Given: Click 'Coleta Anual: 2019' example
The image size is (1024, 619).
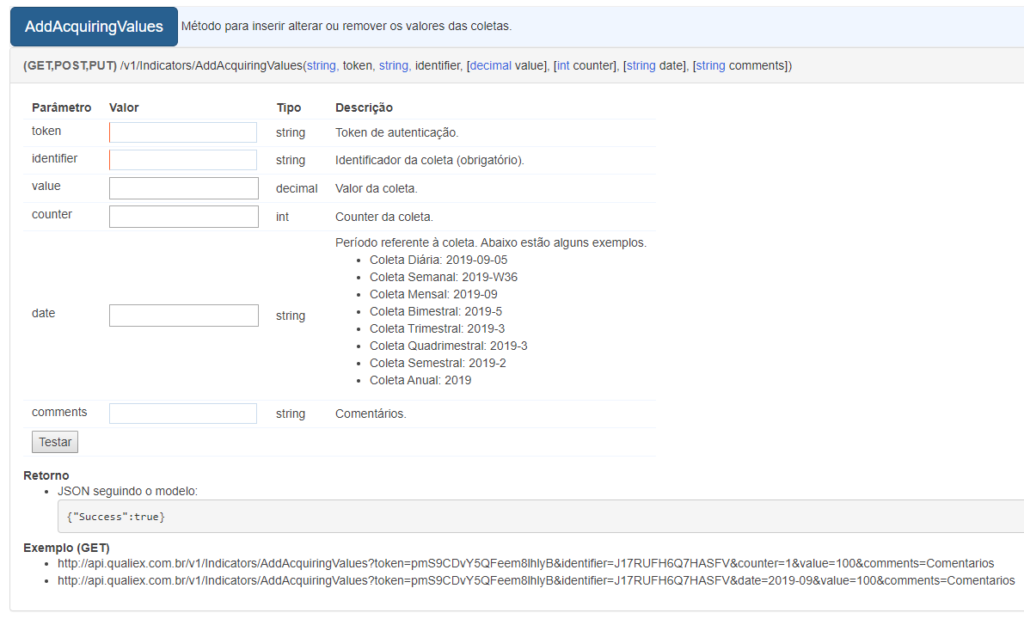Looking at the screenshot, I should coord(421,380).
